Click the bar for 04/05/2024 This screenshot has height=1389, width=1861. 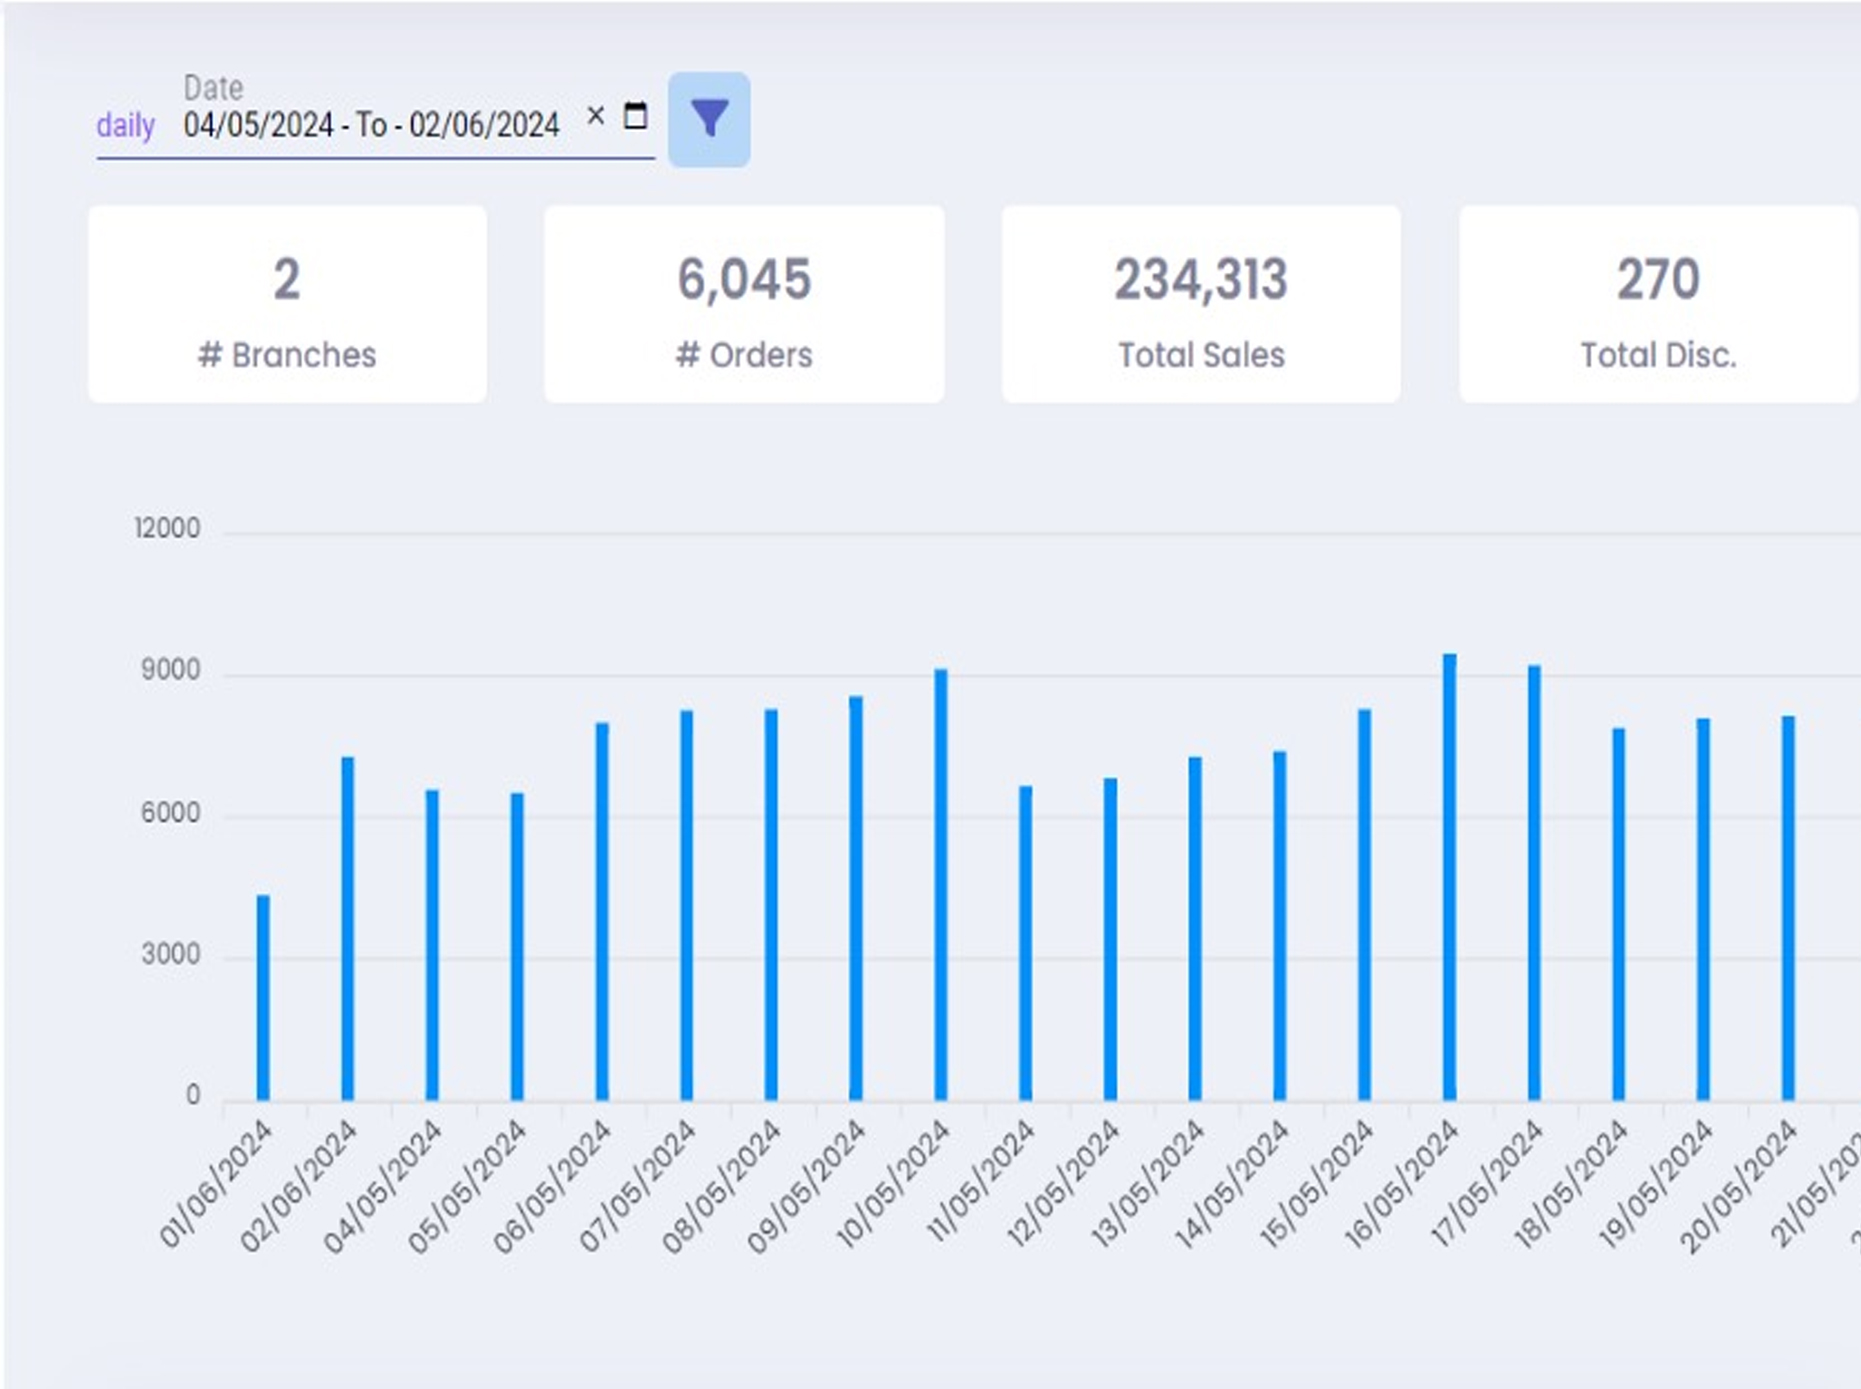(432, 945)
